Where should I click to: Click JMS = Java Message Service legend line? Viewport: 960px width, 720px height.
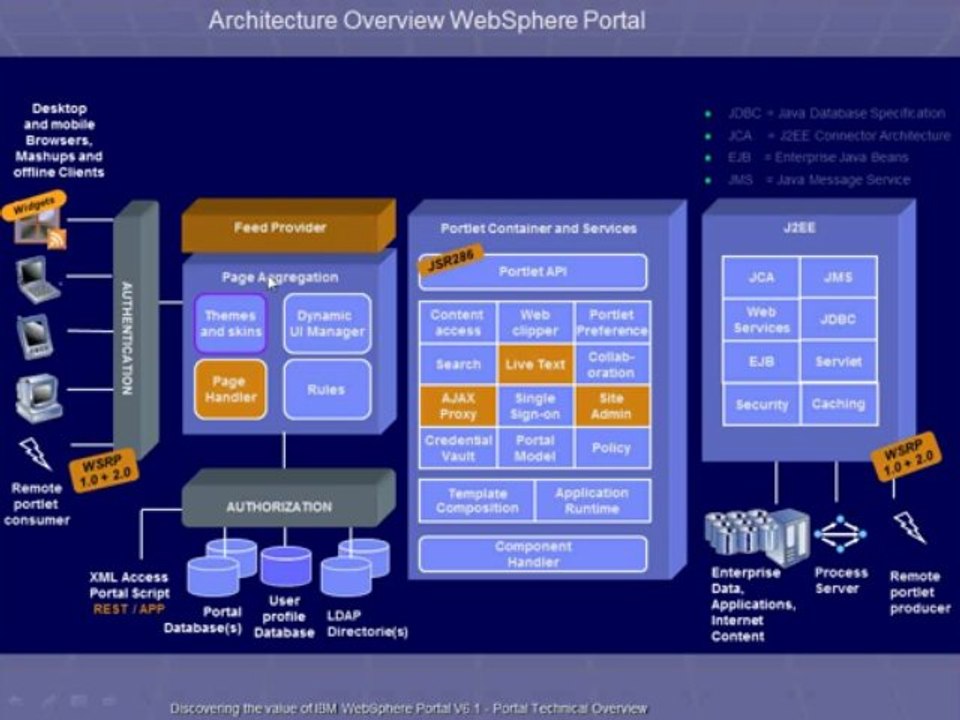819,180
